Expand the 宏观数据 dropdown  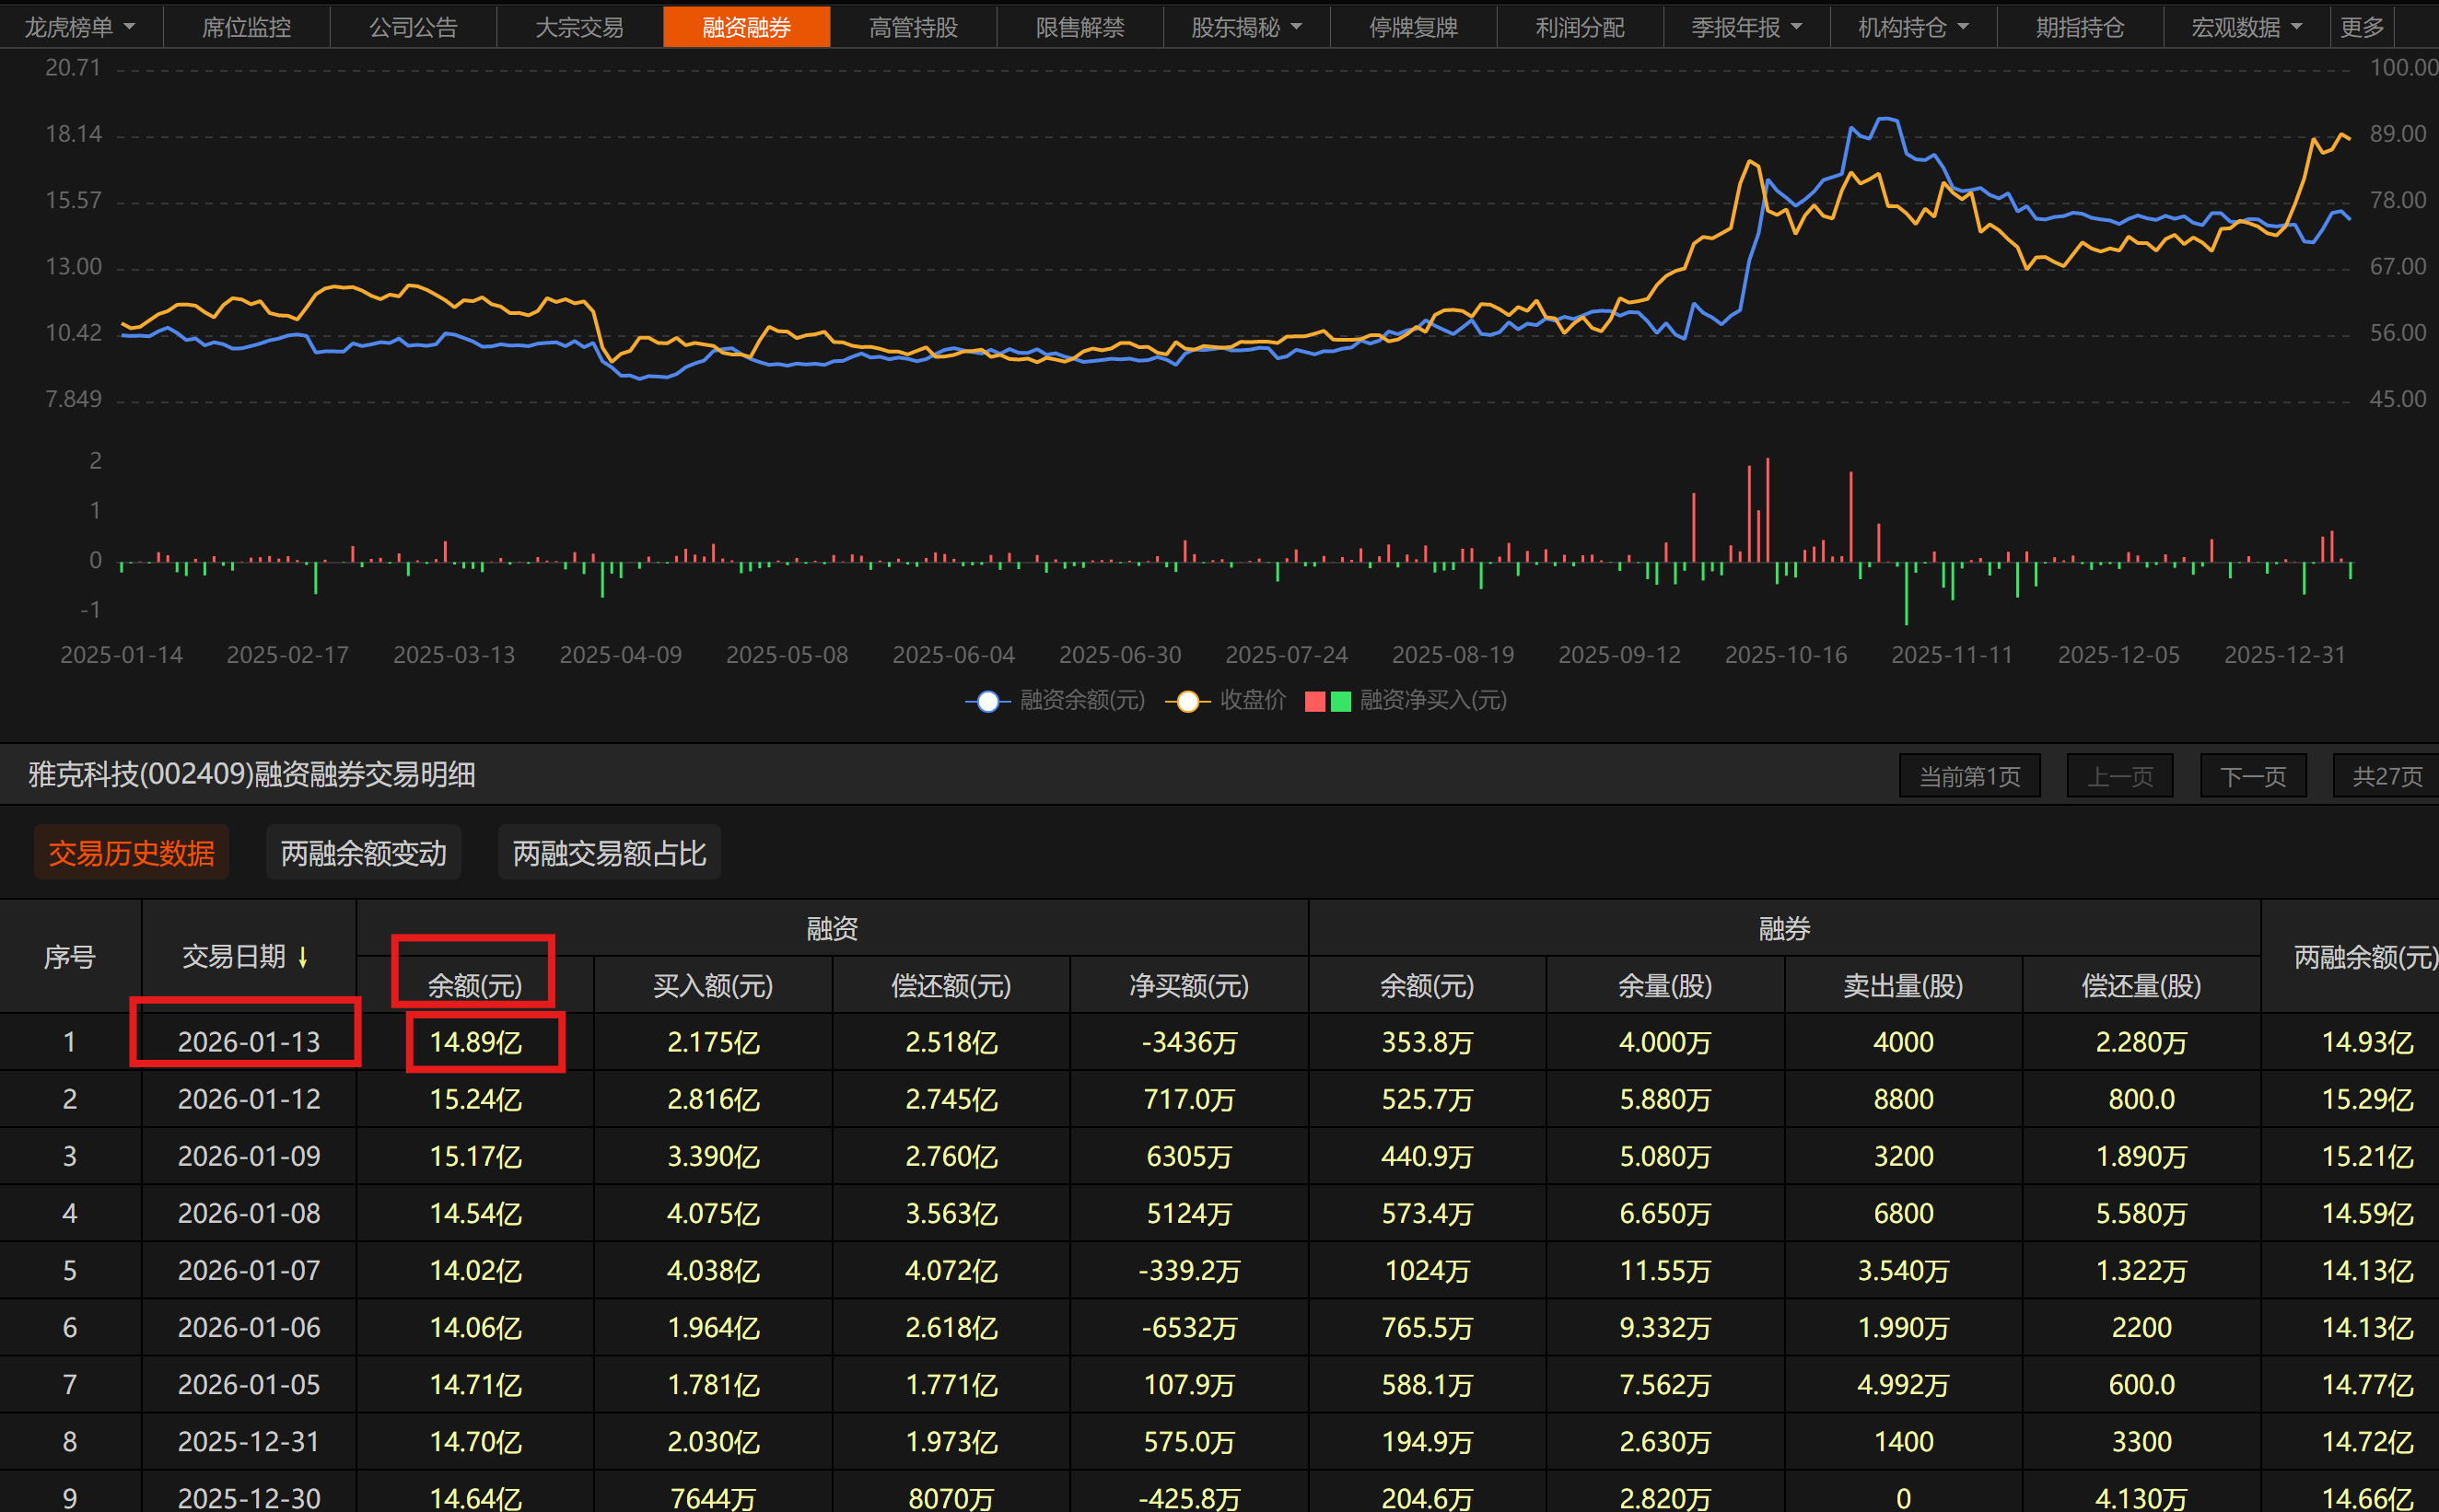pos(2297,27)
